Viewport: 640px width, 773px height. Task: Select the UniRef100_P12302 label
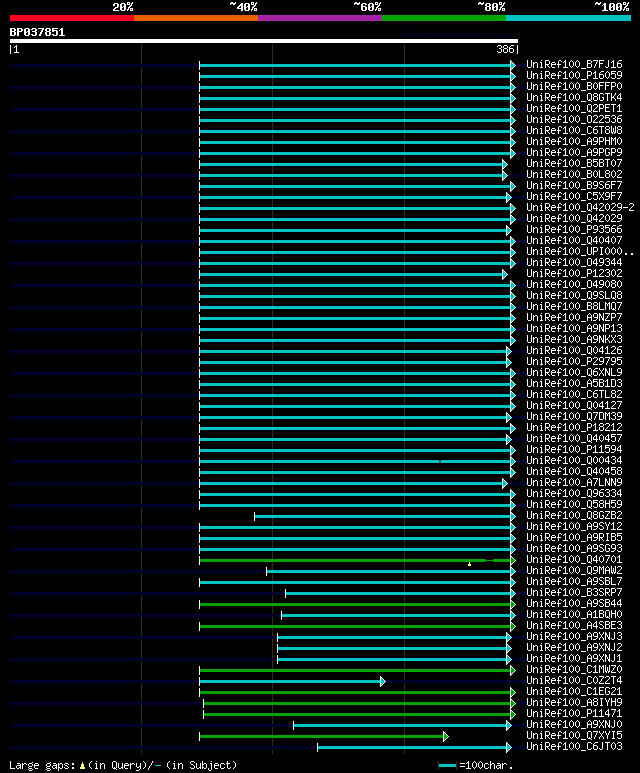574,274
